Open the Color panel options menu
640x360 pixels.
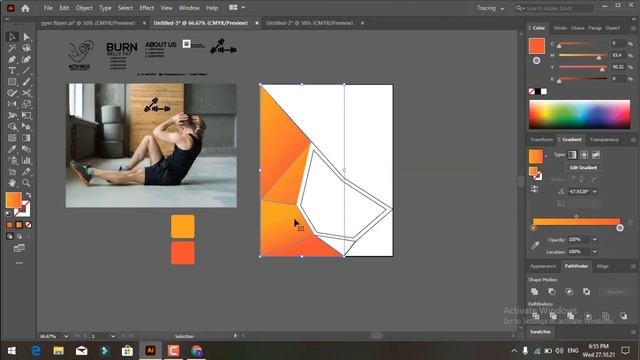633,28
